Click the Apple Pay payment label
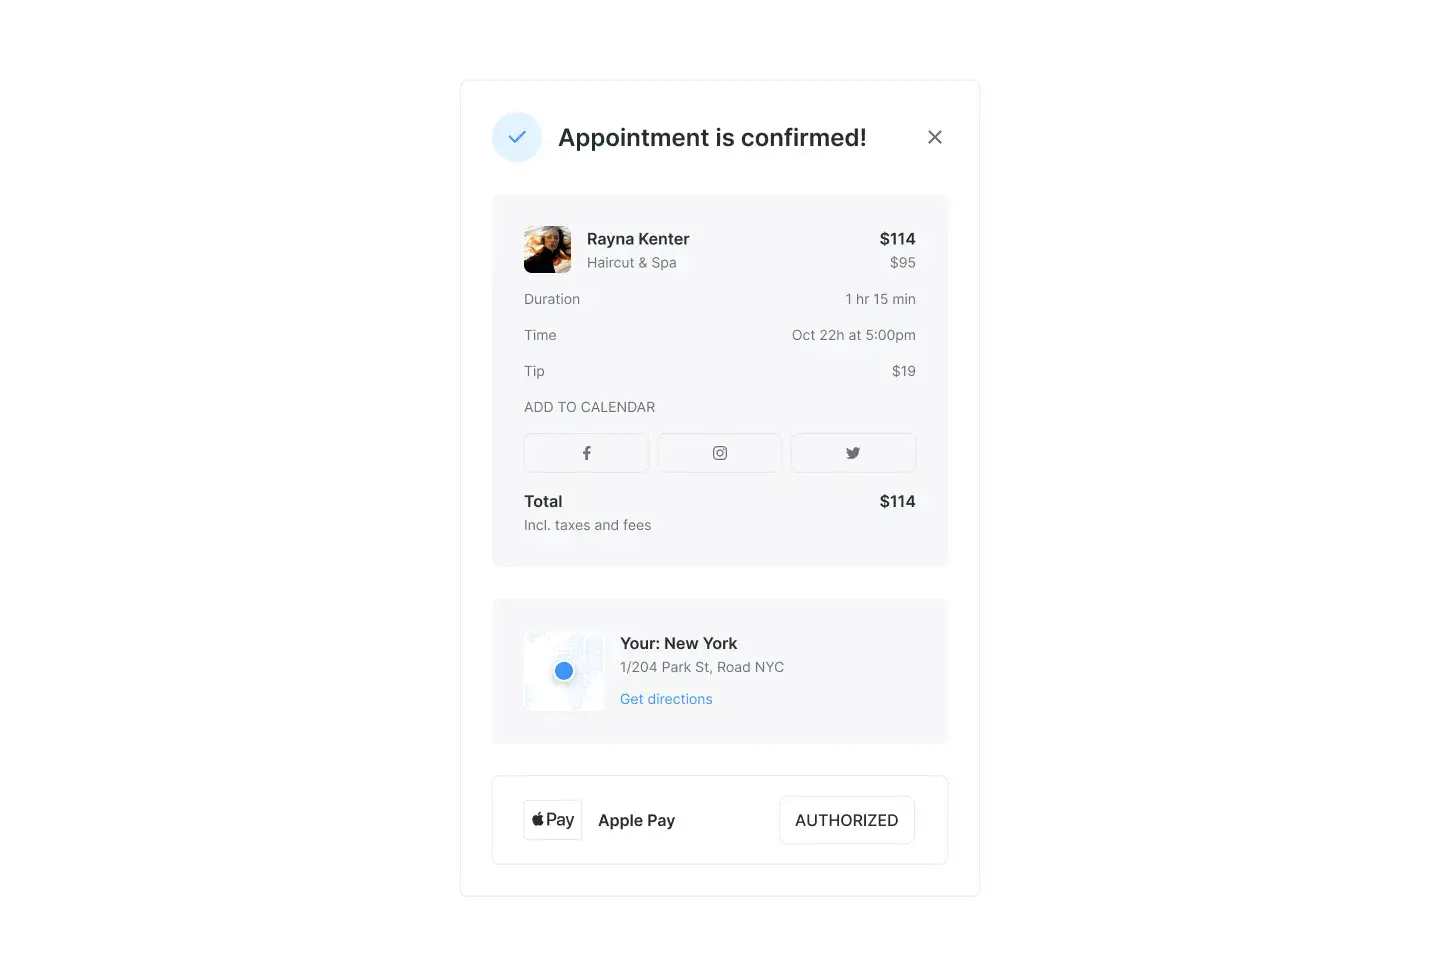The image size is (1440, 977). (637, 820)
